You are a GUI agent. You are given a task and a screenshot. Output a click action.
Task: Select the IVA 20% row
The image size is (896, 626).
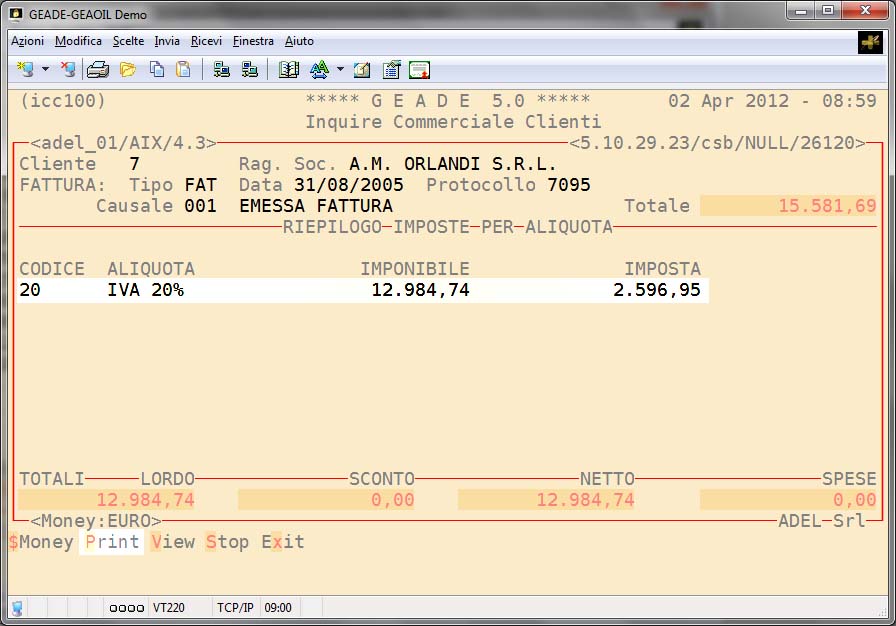(x=362, y=291)
